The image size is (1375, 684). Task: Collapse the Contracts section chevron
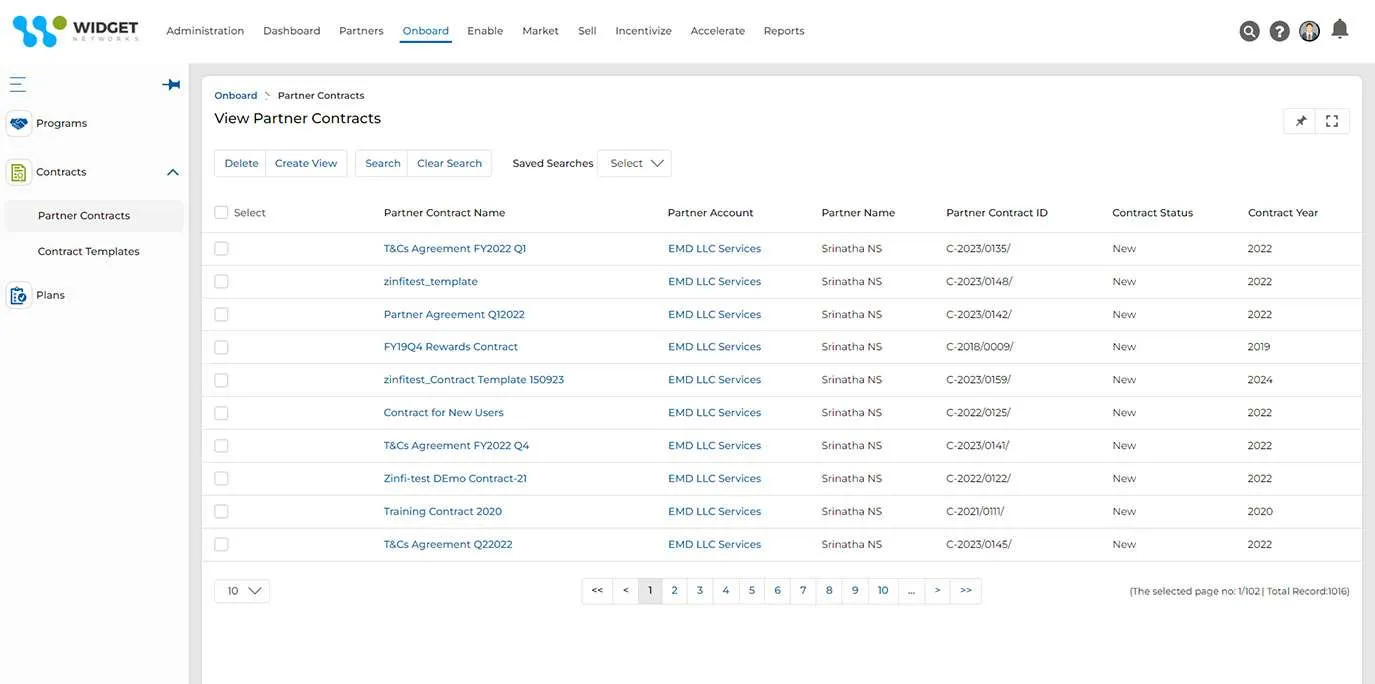[172, 172]
